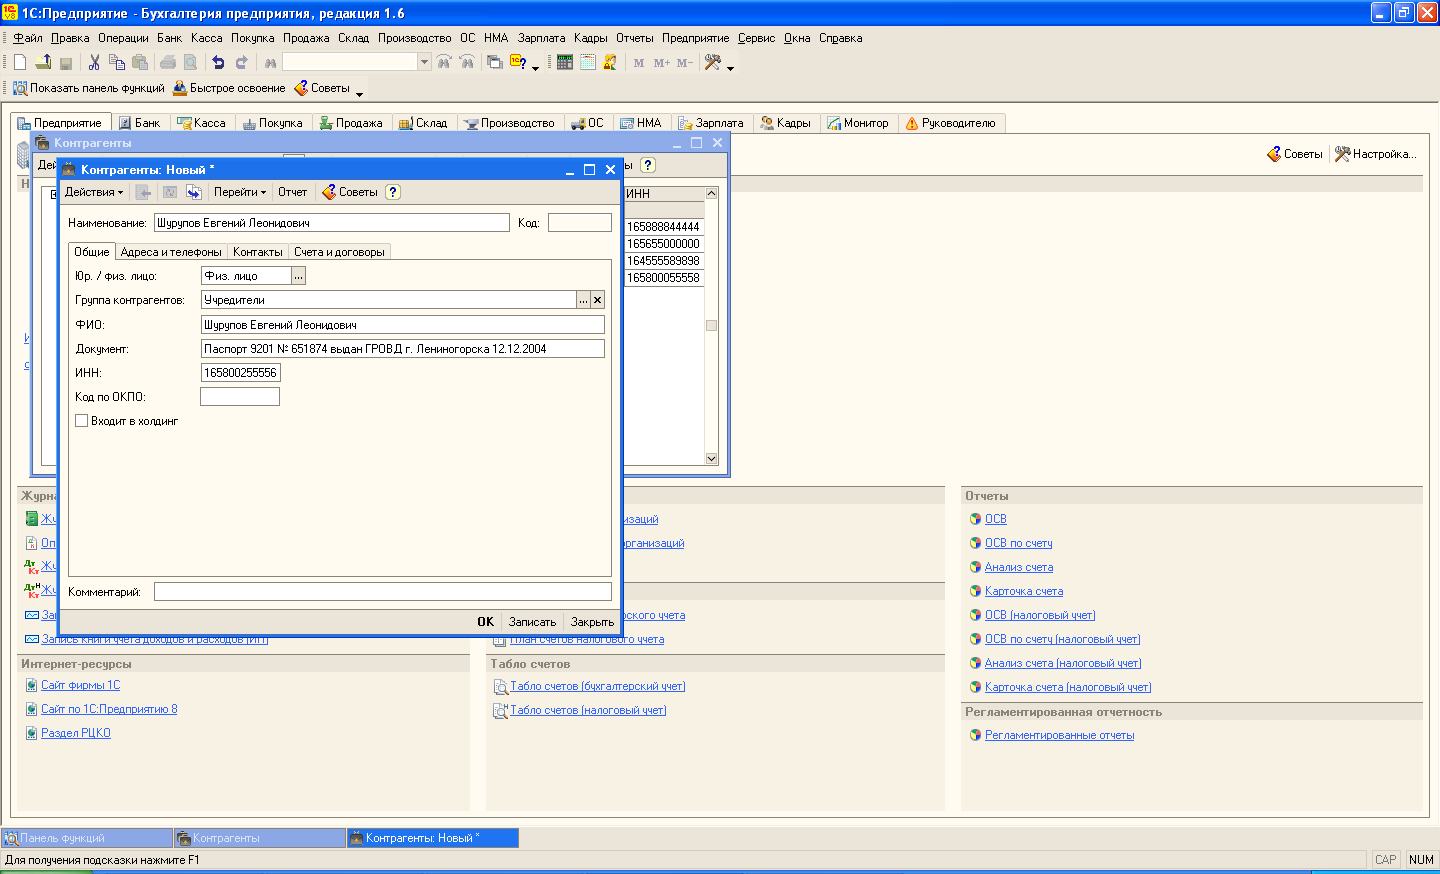
Task: Click the binoculars Find icon
Action: click(270, 62)
